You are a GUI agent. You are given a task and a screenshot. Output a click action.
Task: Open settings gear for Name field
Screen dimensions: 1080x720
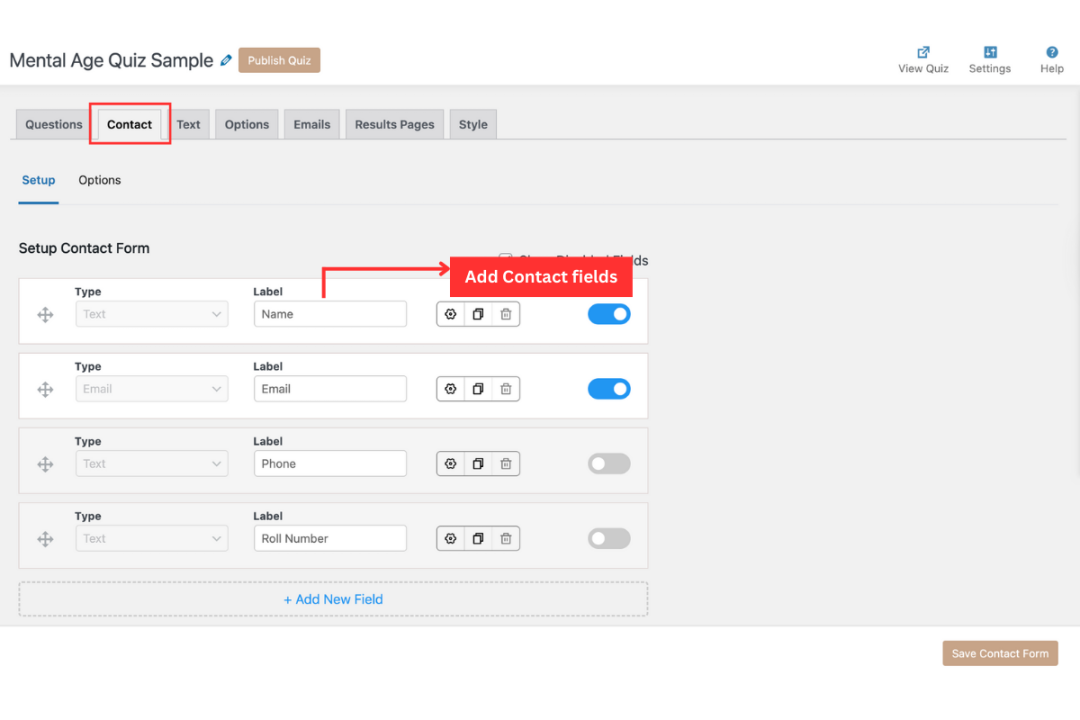pyautogui.click(x=451, y=314)
